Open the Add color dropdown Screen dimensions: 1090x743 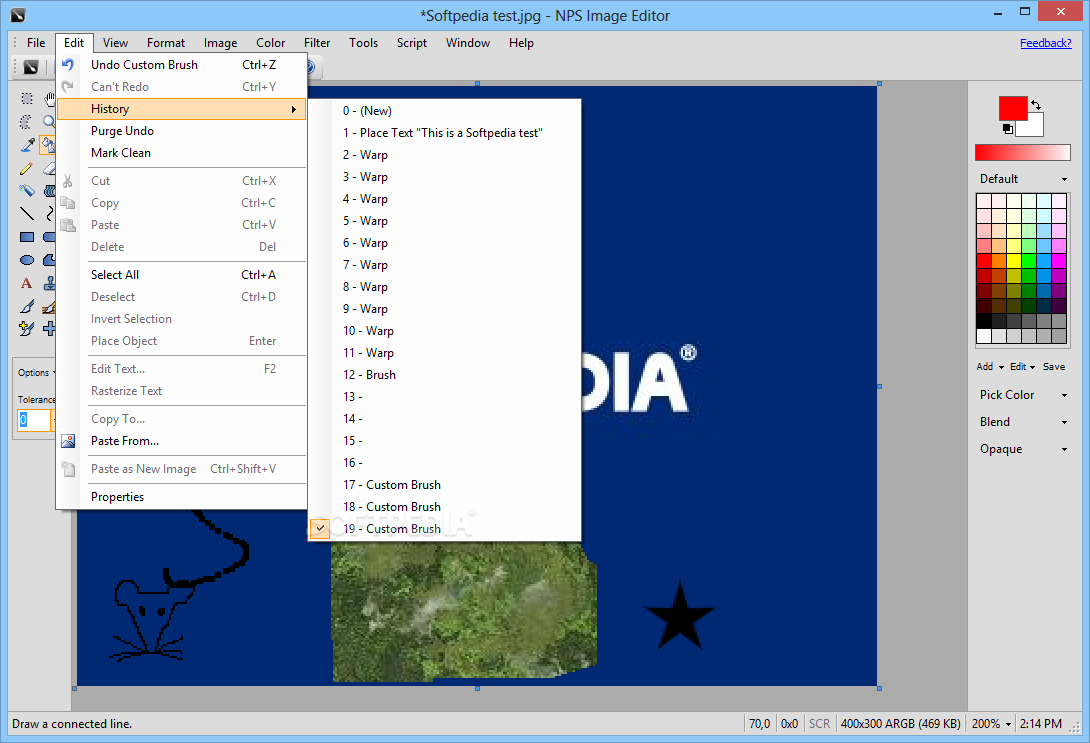[x=990, y=366]
